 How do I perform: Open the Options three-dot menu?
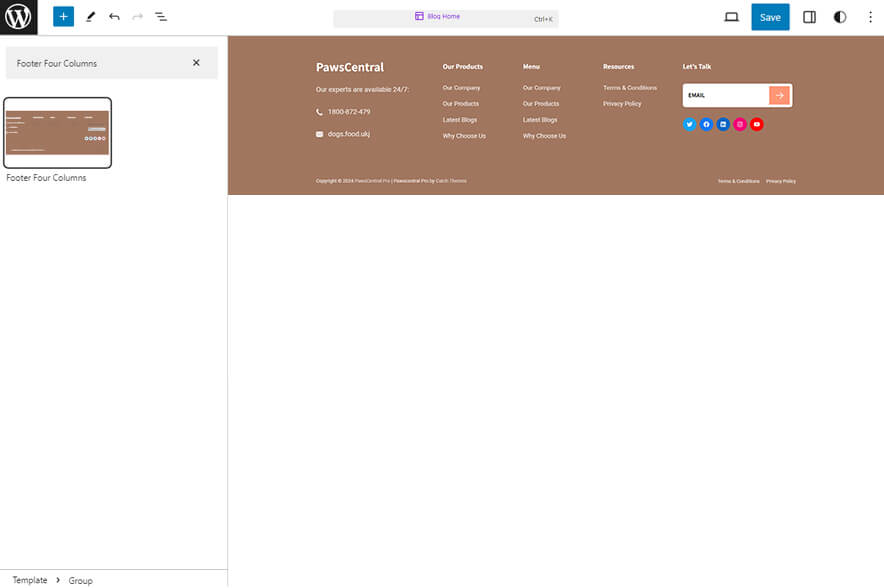pos(871,17)
